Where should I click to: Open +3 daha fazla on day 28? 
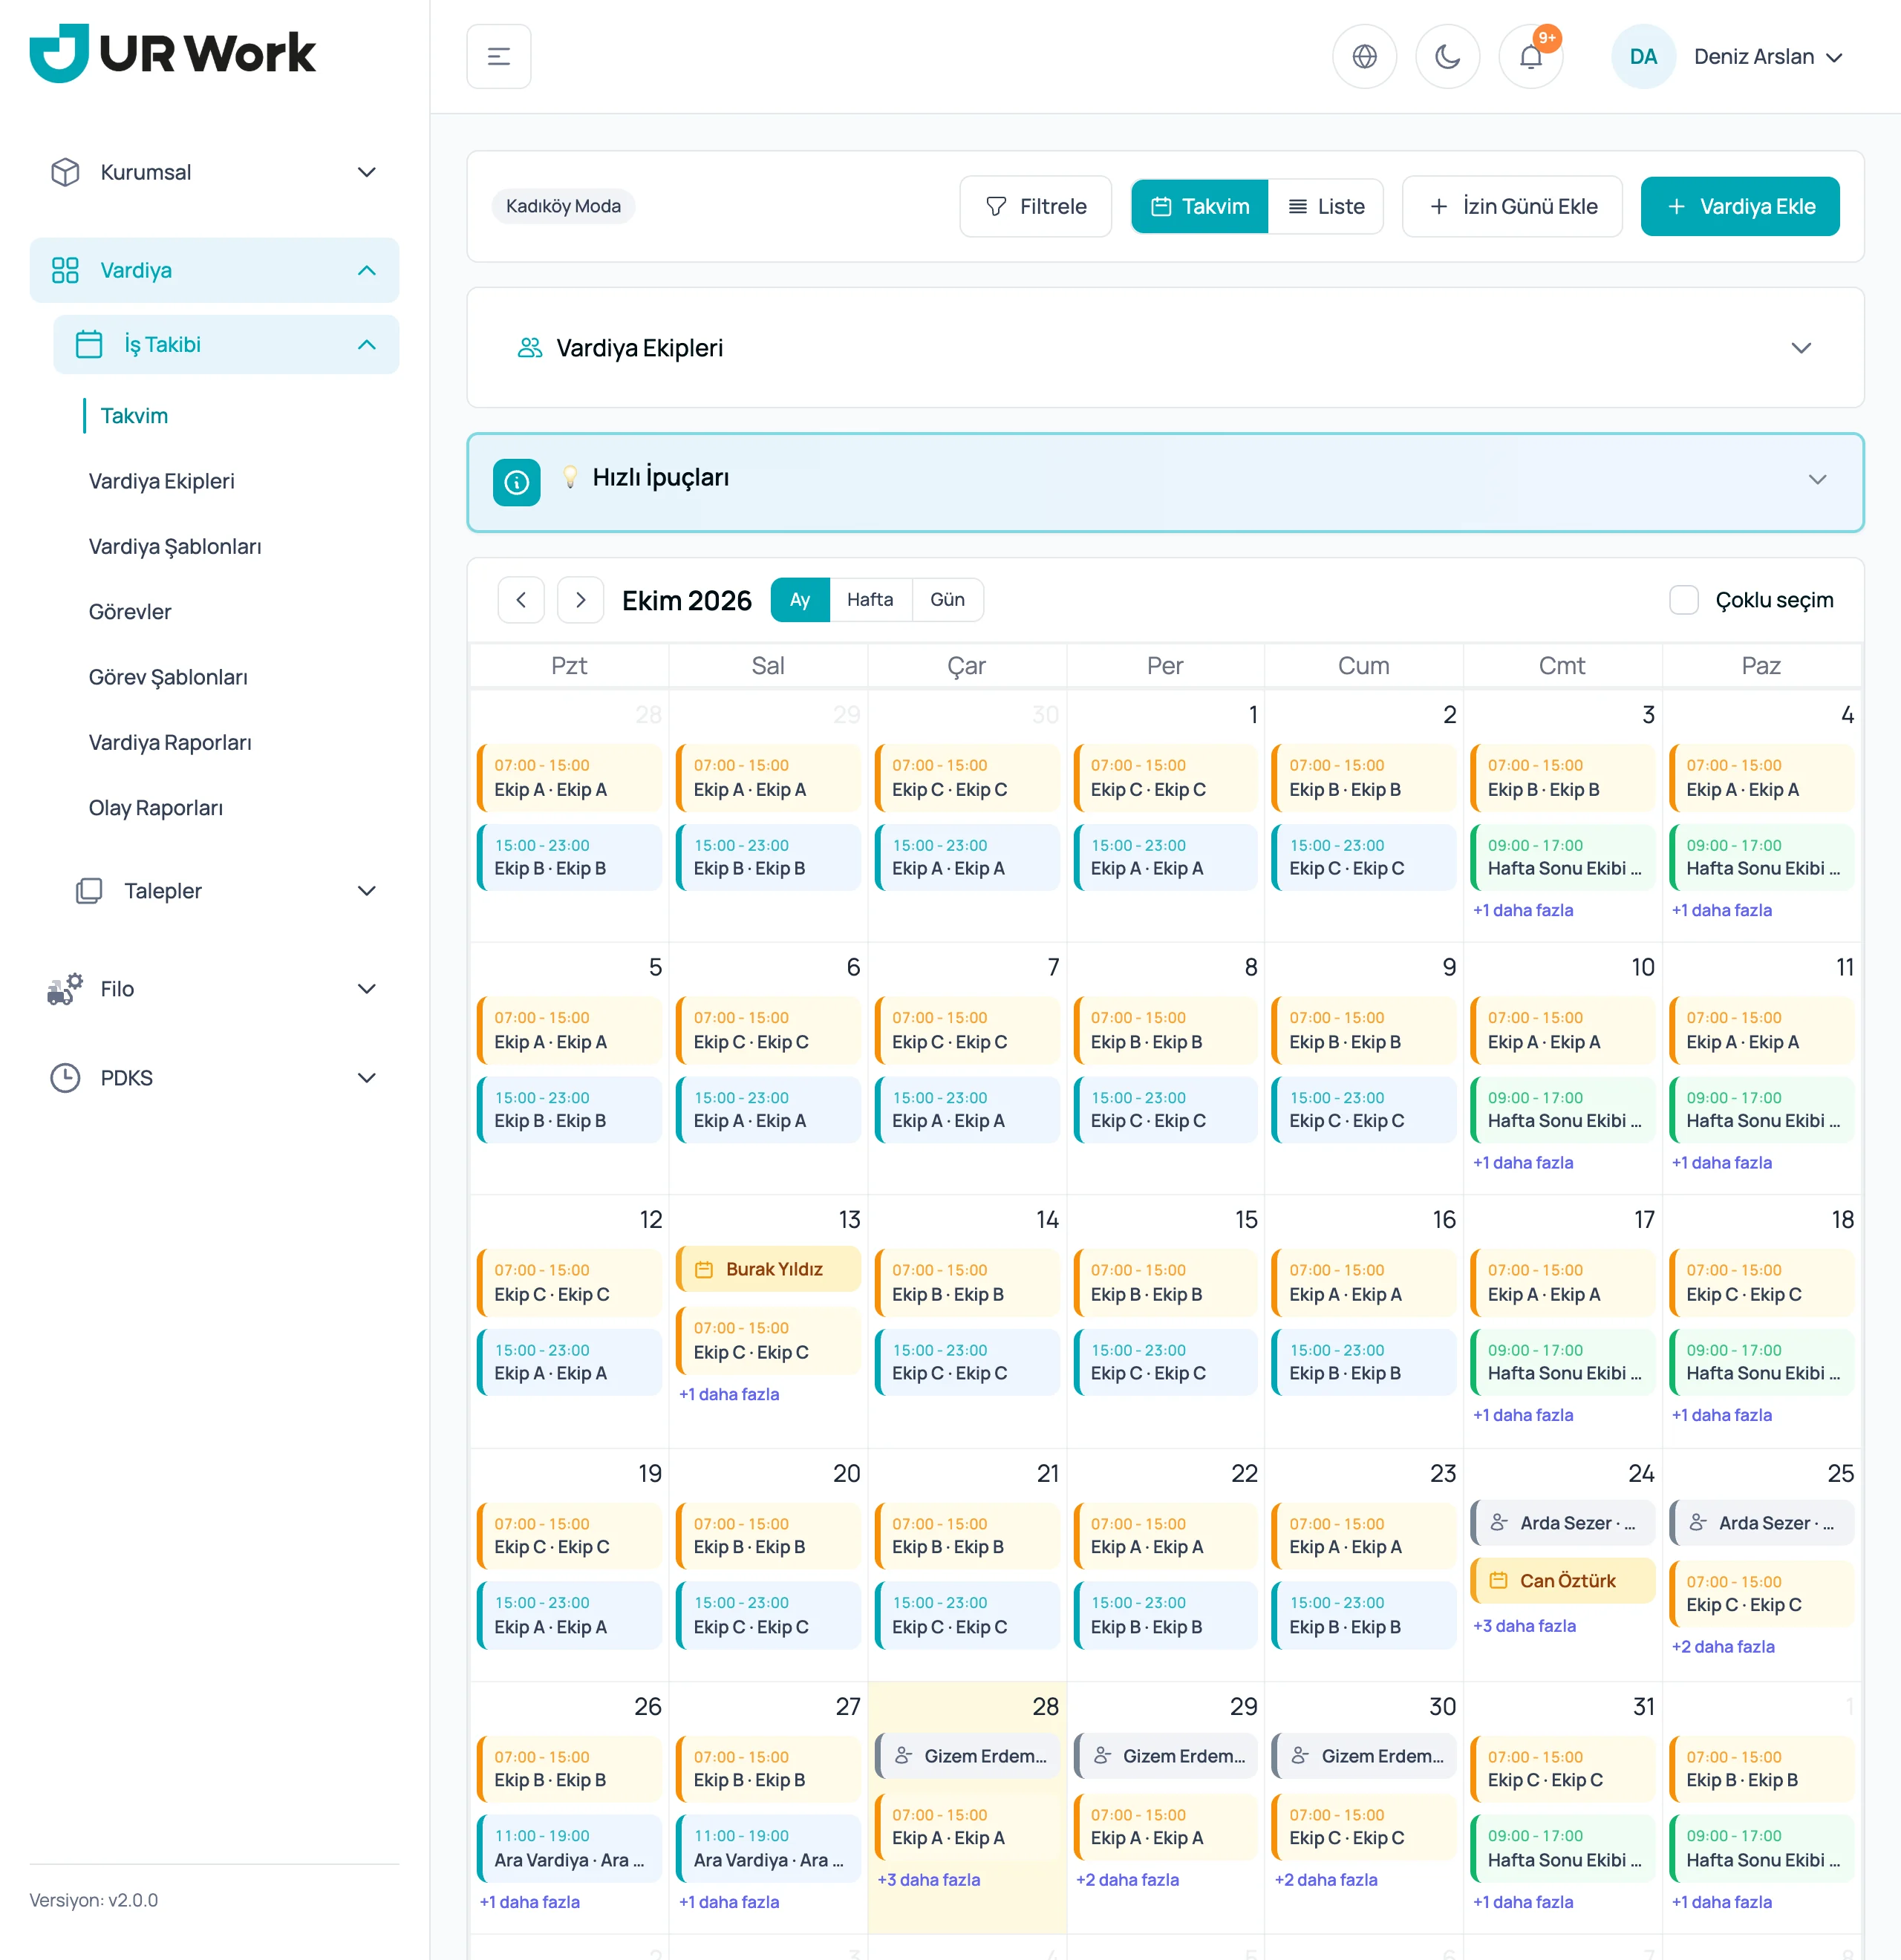[x=928, y=1880]
